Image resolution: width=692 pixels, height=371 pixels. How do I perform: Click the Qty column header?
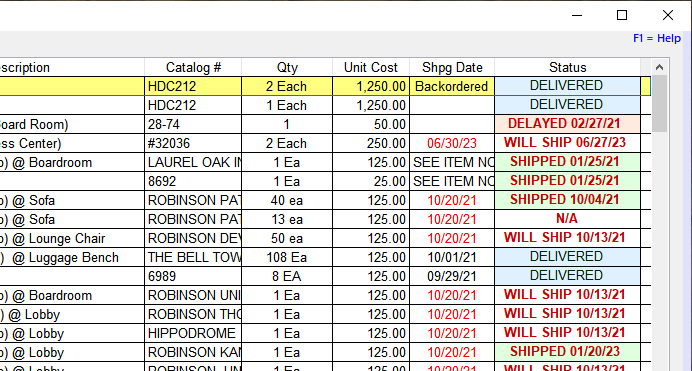pos(287,67)
